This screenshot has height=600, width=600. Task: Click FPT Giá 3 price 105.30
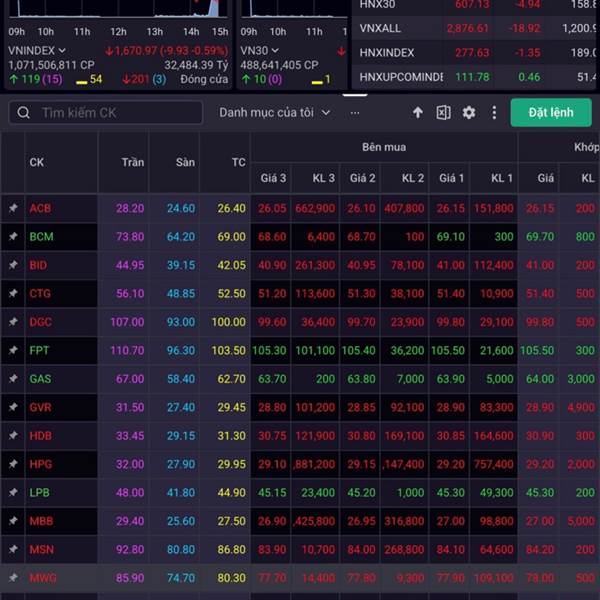(269, 350)
